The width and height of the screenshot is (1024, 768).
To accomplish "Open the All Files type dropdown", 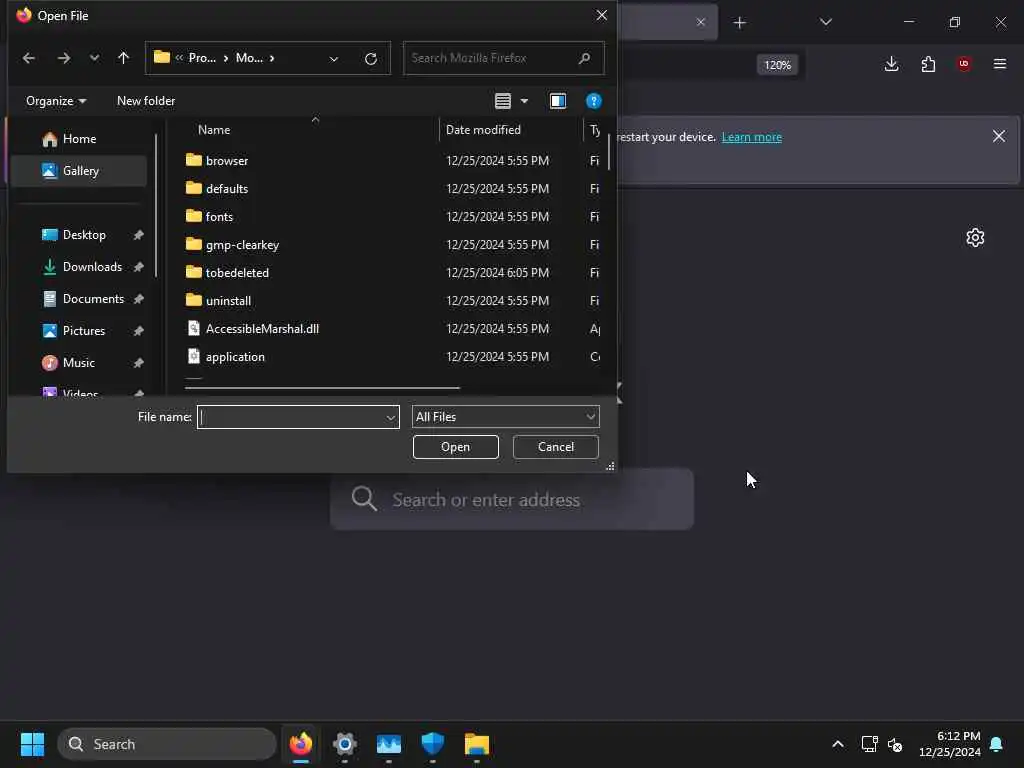I will click(505, 417).
